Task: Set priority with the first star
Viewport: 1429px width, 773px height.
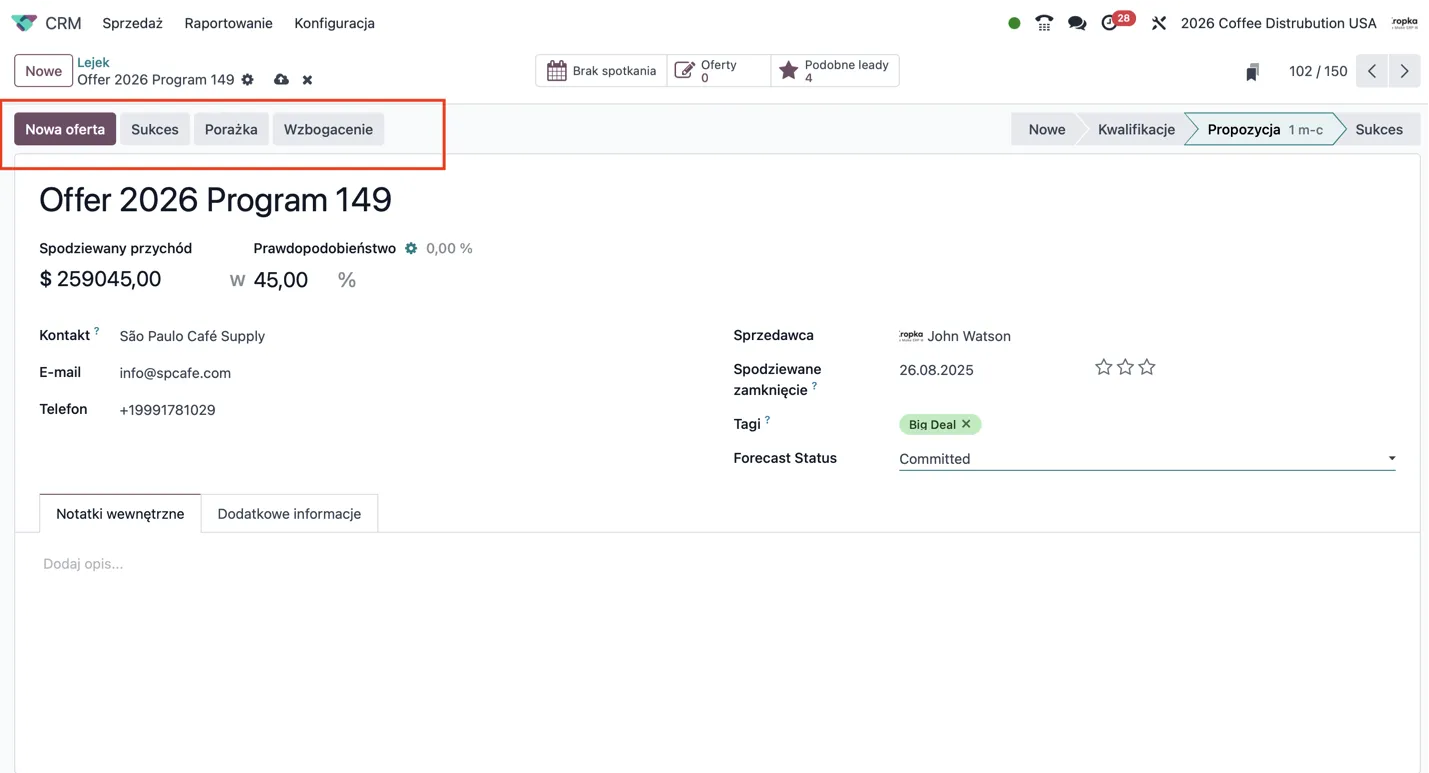Action: point(1103,367)
